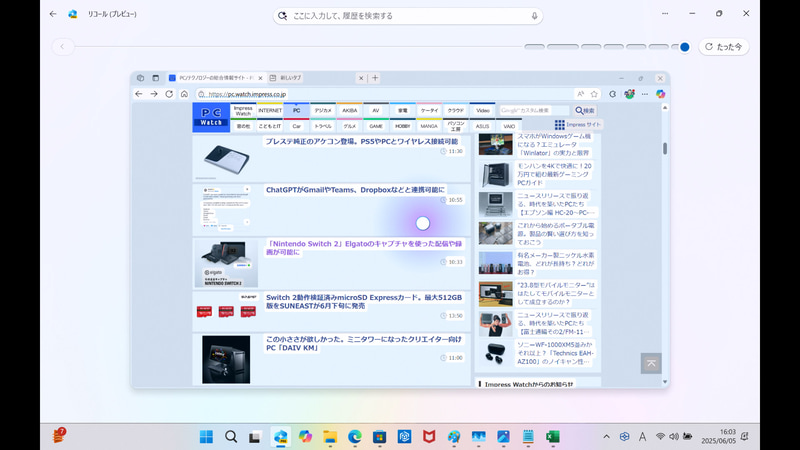Viewport: 800px width, 450px height.
Task: Click the blue Recall timeline slider handle
Action: [x=685, y=47]
